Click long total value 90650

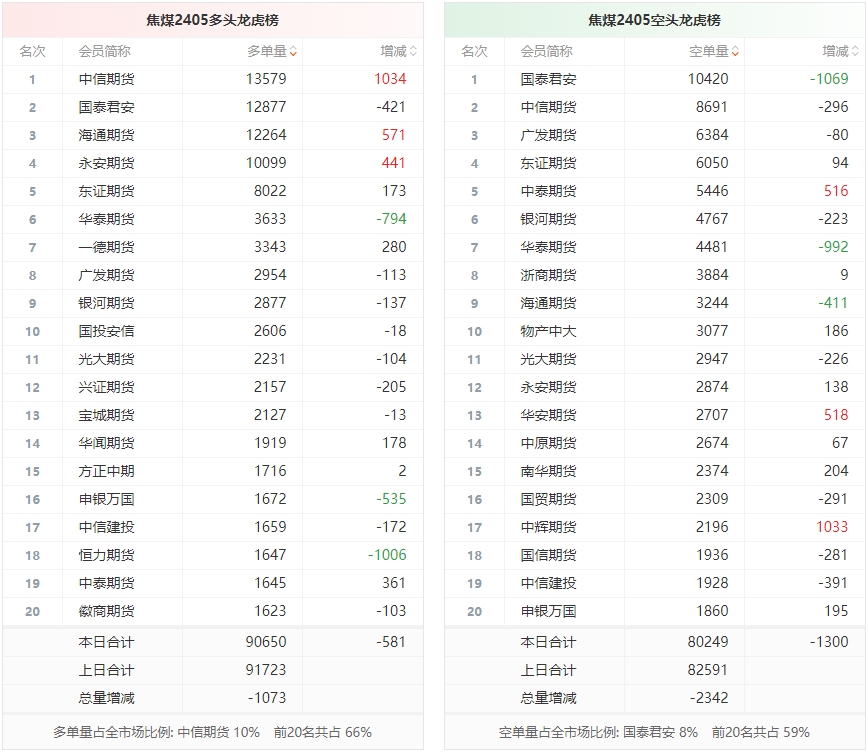(x=266, y=642)
